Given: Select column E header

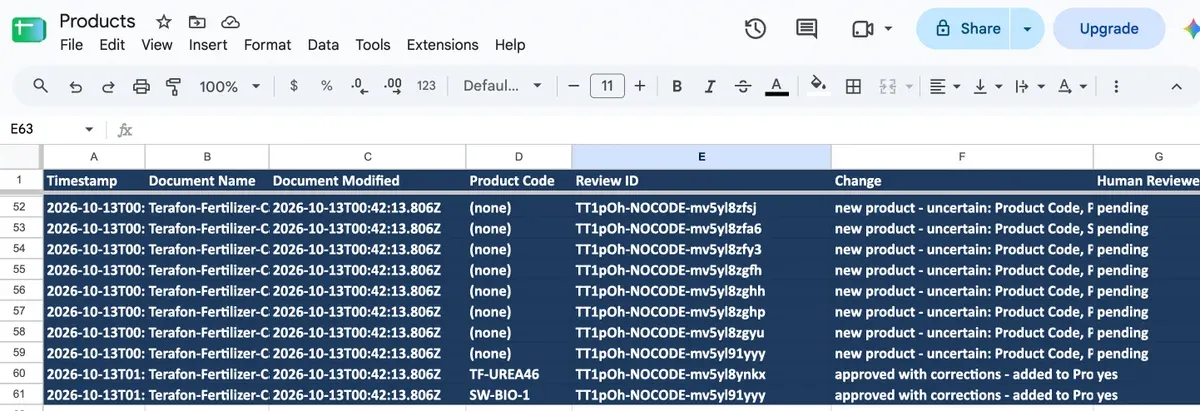Looking at the screenshot, I should point(701,157).
